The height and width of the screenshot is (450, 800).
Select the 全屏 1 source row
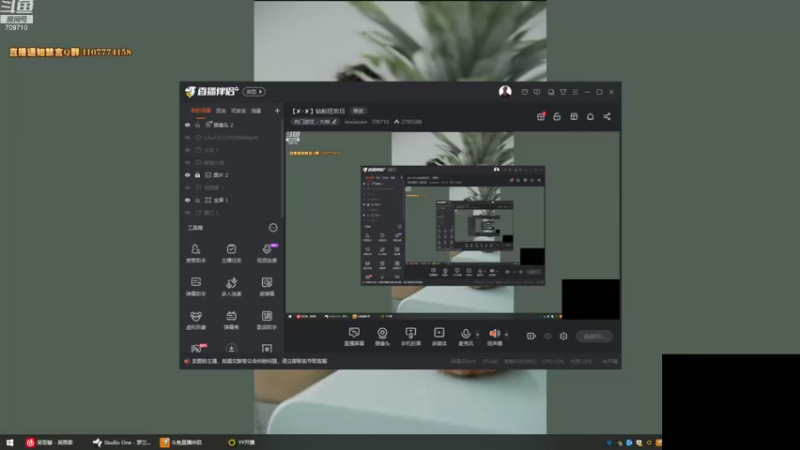232,200
